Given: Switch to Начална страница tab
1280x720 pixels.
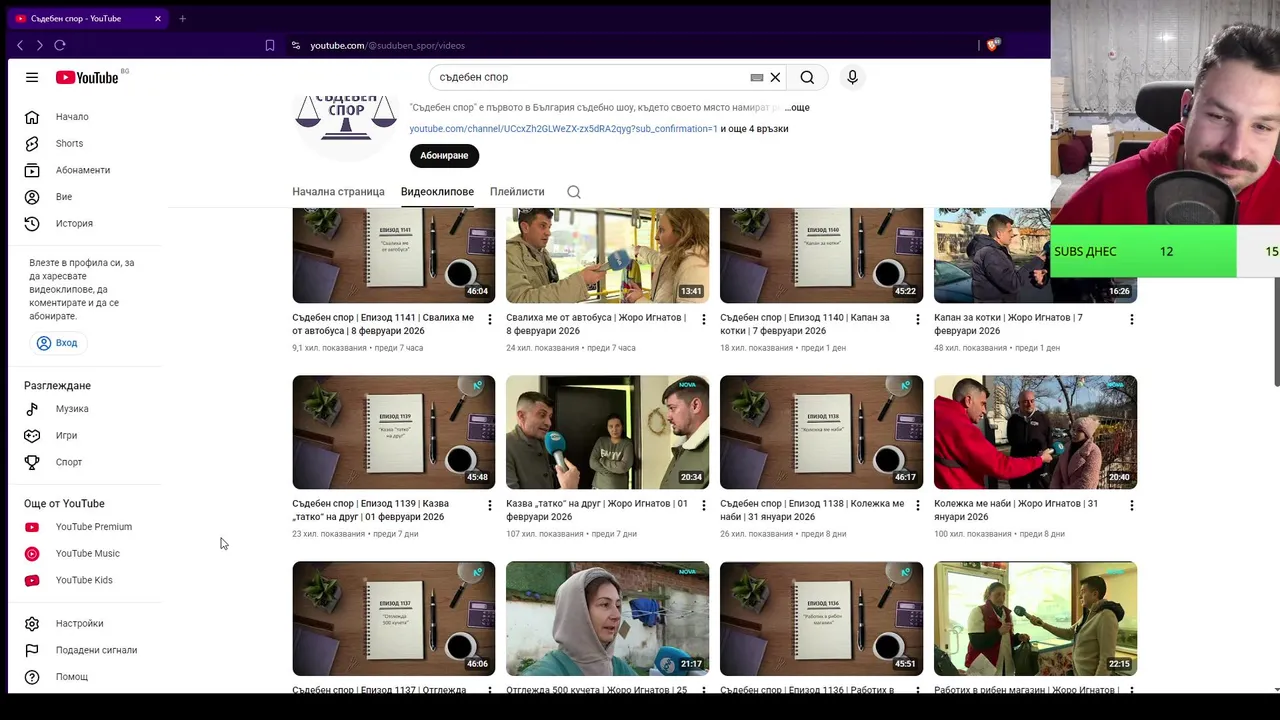Looking at the screenshot, I should 338,192.
